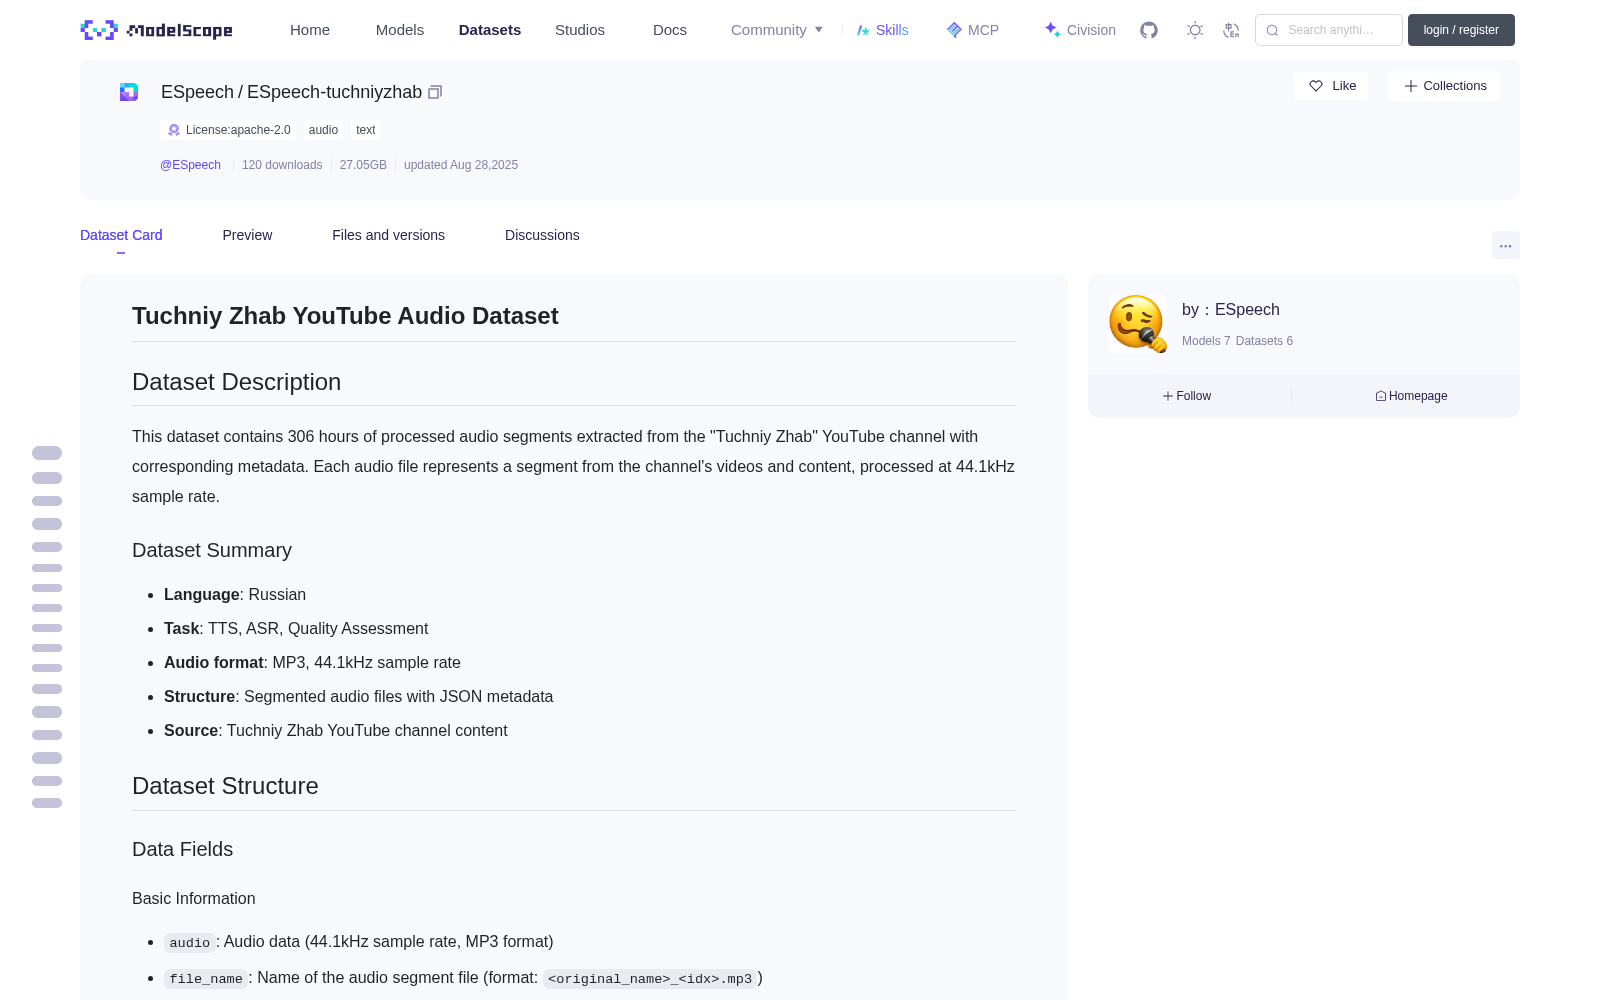Viewport: 1600px width, 1000px height.
Task: Click the ESpeech dataset avatar icon
Action: pyautogui.click(x=129, y=92)
